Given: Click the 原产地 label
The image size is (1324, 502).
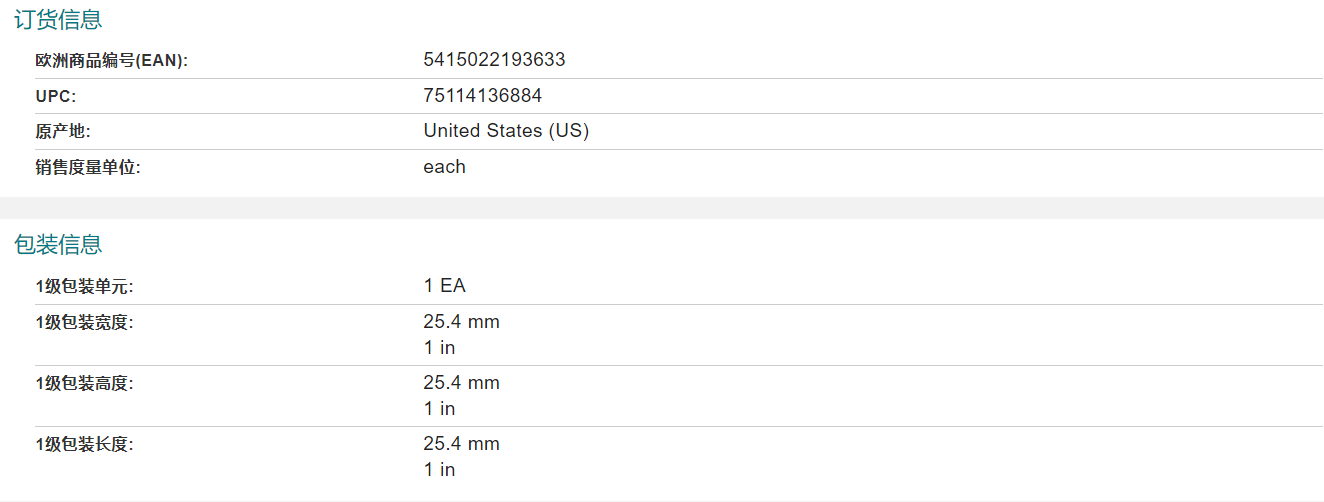Looking at the screenshot, I should click(x=63, y=132).
